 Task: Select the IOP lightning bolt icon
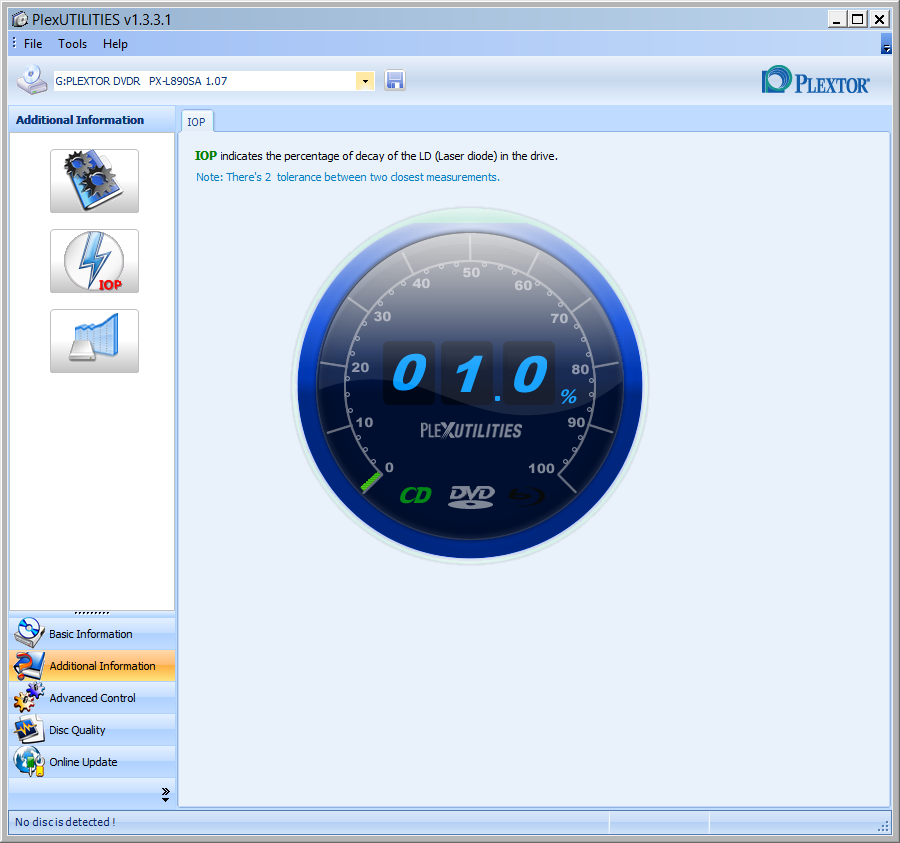(94, 261)
